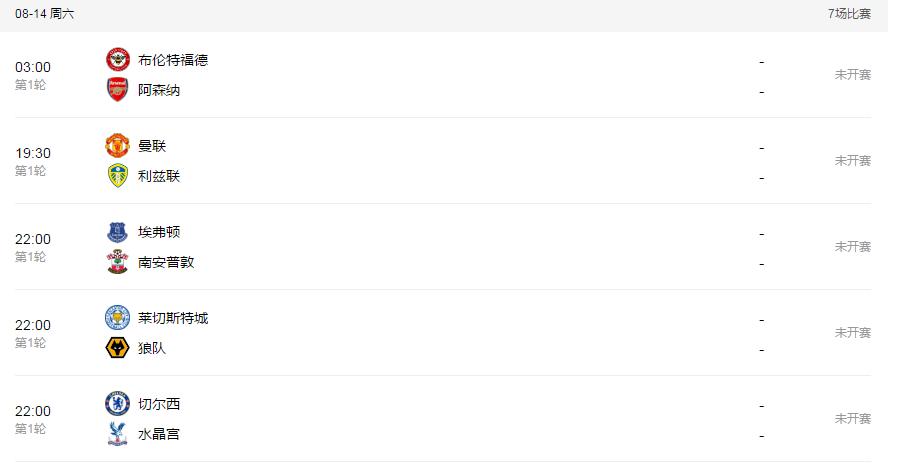Viewport: 898px width, 463px height.
Task: Open the 阿森纳 team link
Action: tap(159, 90)
